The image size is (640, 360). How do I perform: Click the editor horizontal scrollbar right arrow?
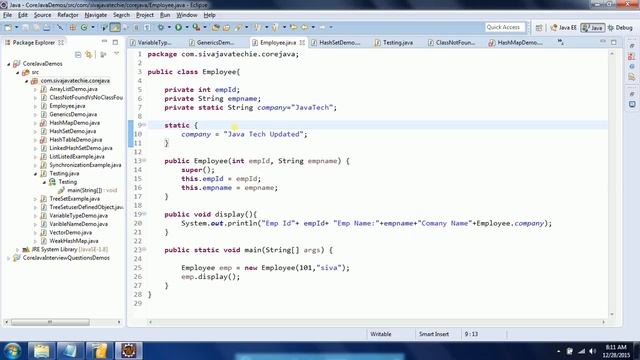click(604, 322)
